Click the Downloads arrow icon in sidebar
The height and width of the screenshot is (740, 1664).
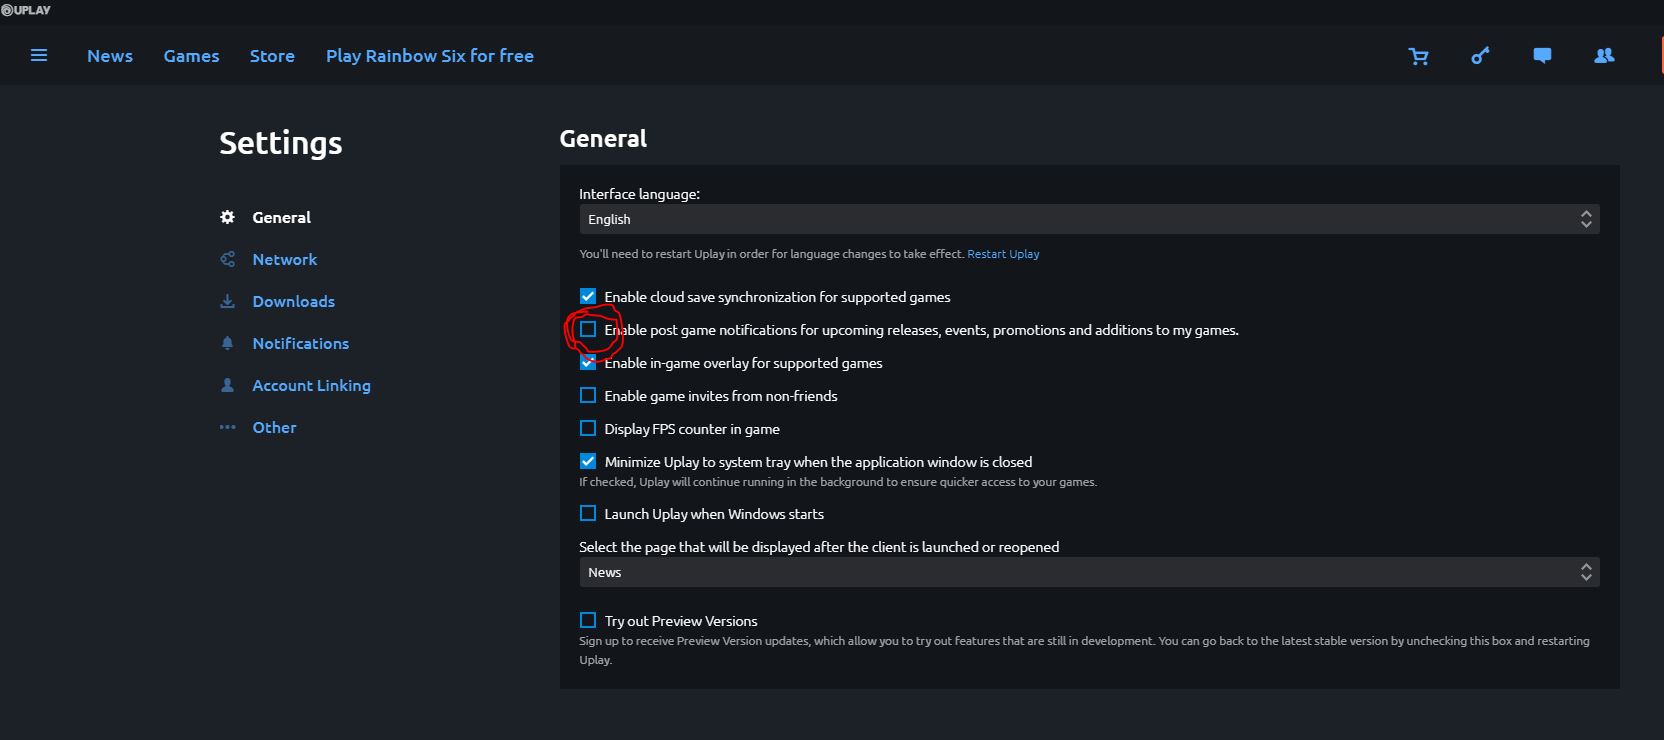(228, 301)
